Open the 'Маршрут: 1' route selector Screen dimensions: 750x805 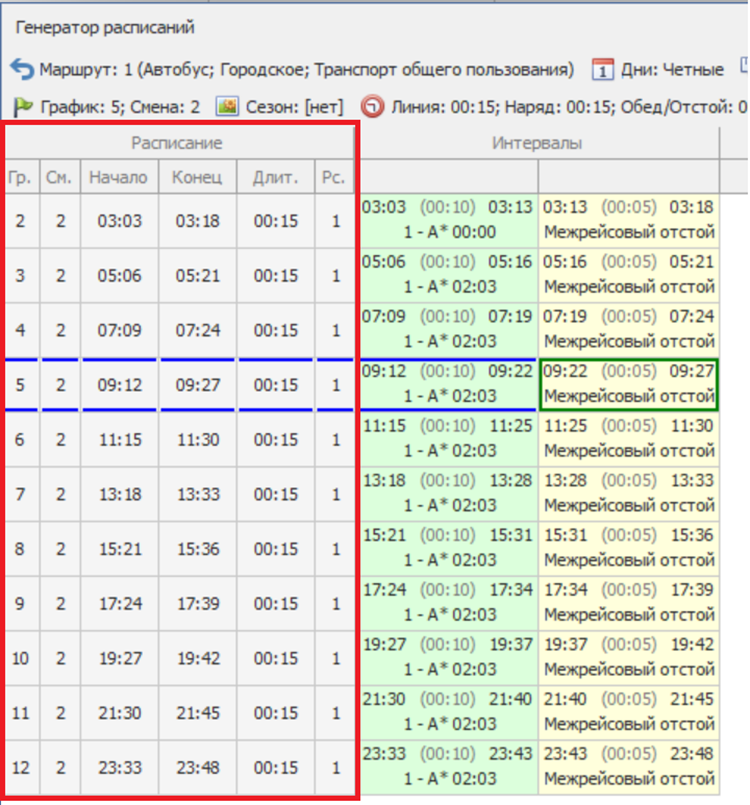click(x=306, y=69)
